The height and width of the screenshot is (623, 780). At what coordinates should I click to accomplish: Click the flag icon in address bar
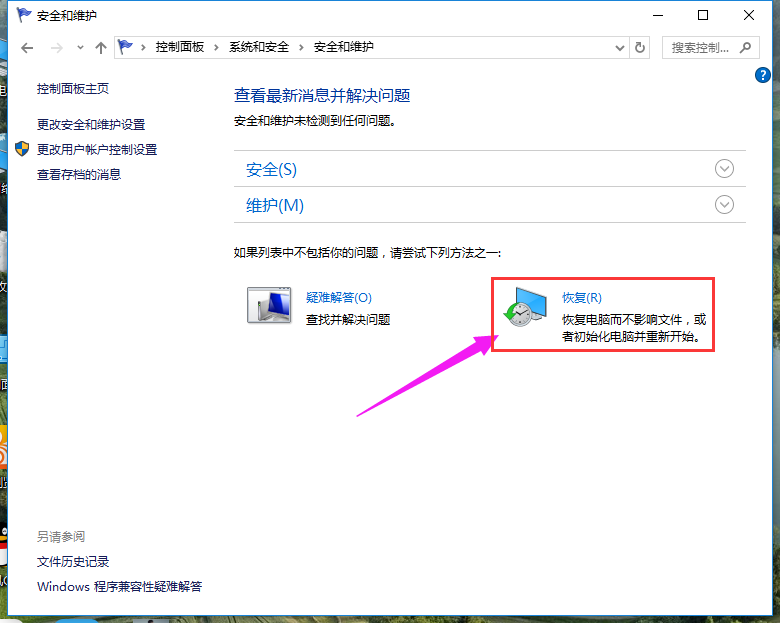click(x=127, y=48)
